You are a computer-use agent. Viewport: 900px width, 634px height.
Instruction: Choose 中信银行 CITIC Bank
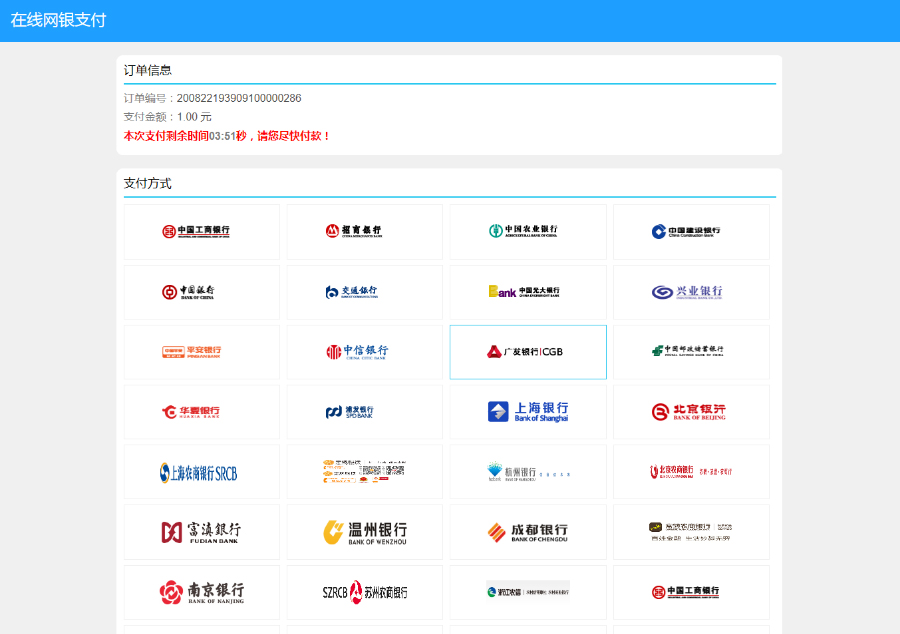click(364, 352)
